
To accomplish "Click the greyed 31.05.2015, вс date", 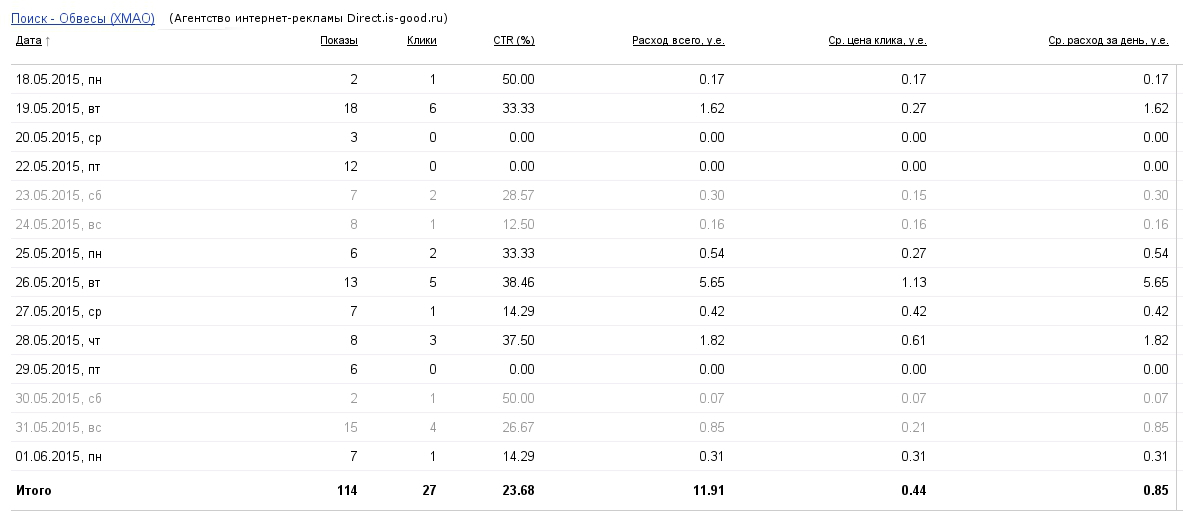I will click(58, 427).
